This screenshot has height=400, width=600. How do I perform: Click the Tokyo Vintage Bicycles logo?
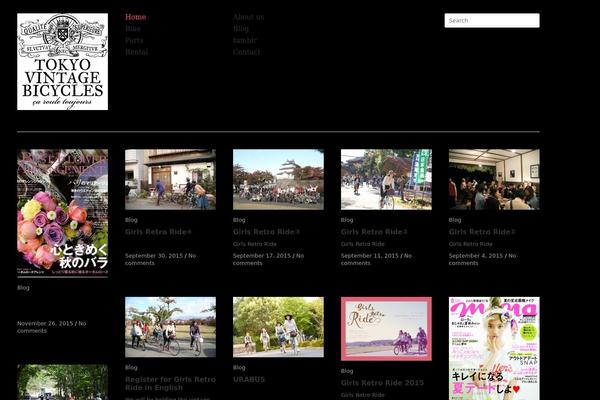click(x=62, y=62)
